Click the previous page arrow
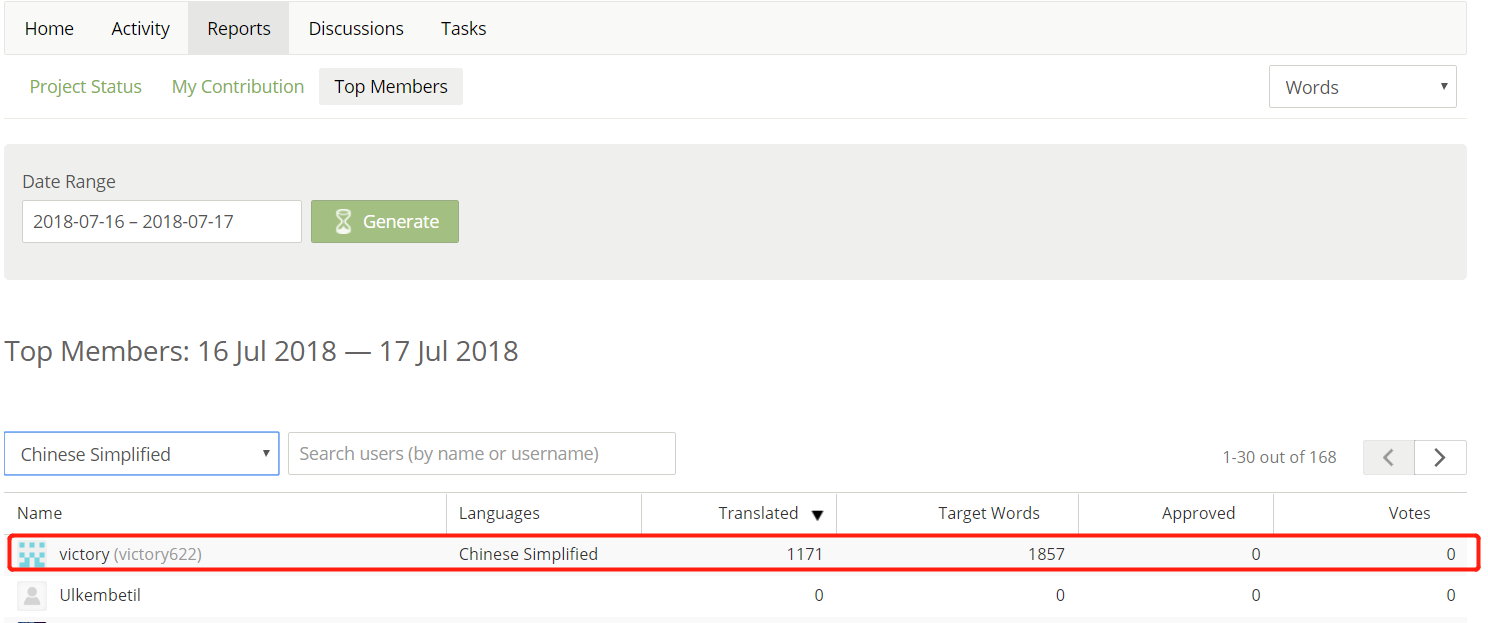The width and height of the screenshot is (1488, 623). pyautogui.click(x=1388, y=457)
